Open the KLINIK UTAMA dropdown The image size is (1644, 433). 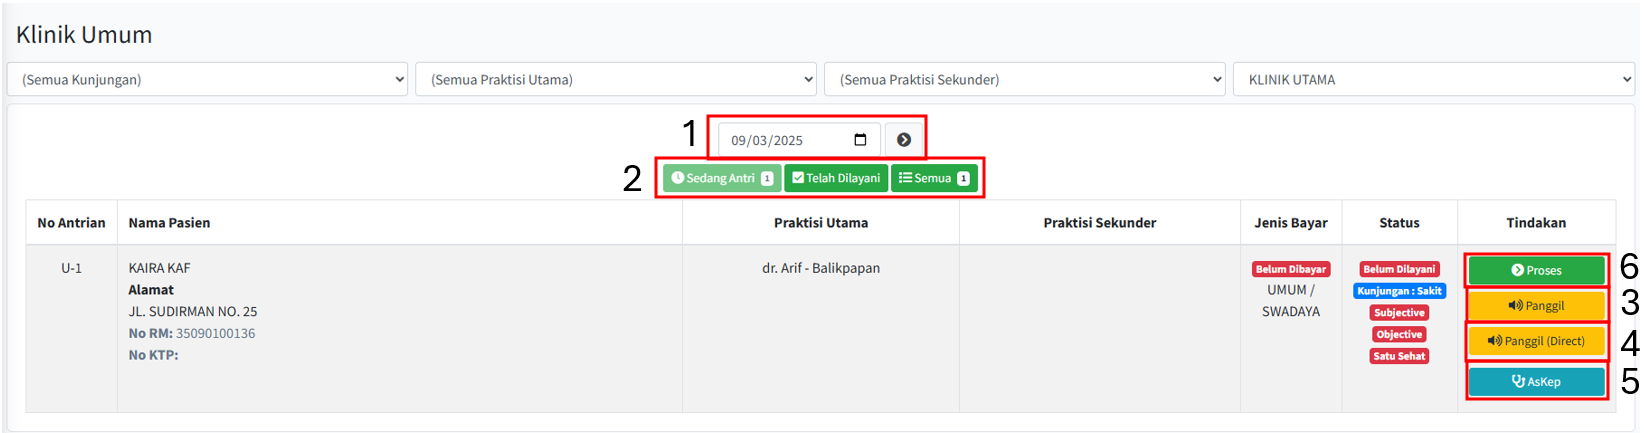pos(1433,80)
